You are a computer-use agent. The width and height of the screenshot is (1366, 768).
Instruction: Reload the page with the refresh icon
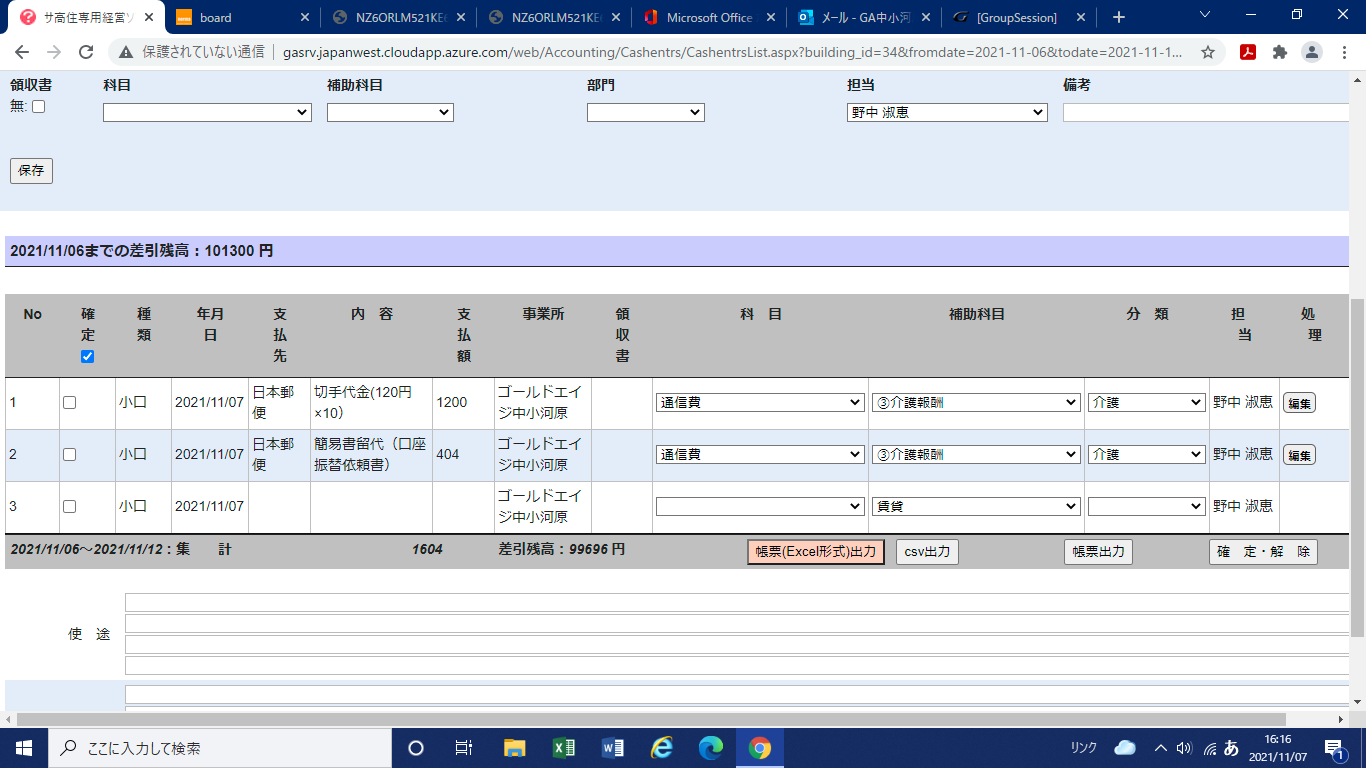(86, 53)
